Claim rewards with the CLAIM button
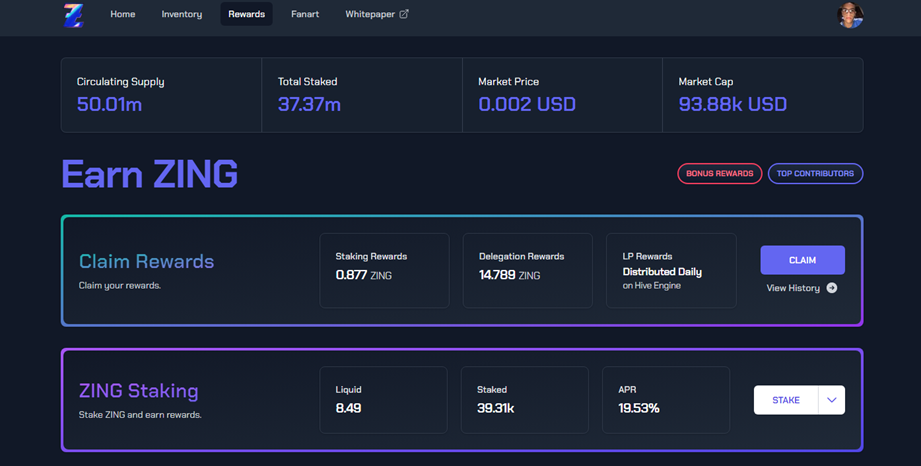 (802, 260)
